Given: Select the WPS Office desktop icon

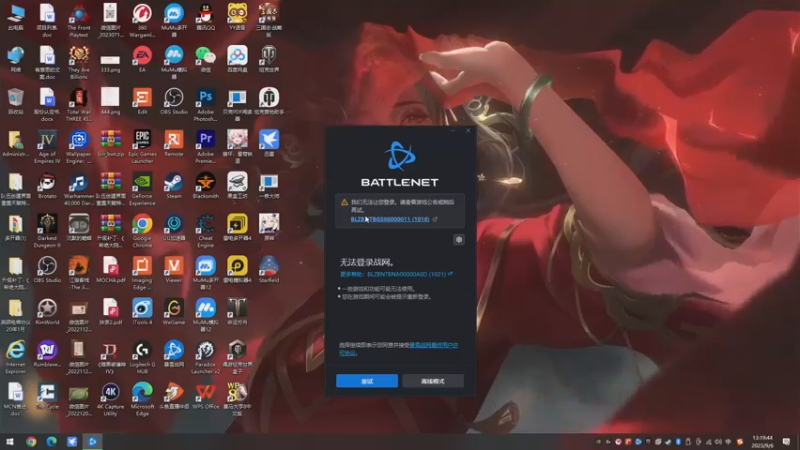Looking at the screenshot, I should 206,396.
